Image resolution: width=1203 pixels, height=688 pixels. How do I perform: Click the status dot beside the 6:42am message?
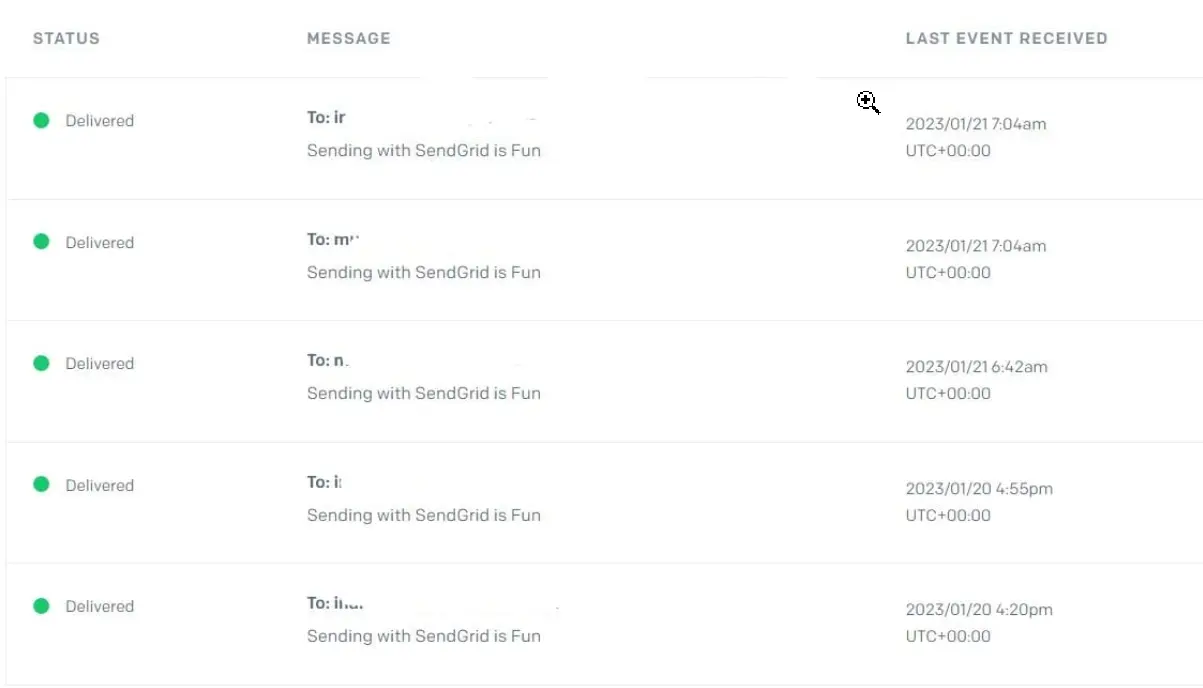[x=41, y=363]
